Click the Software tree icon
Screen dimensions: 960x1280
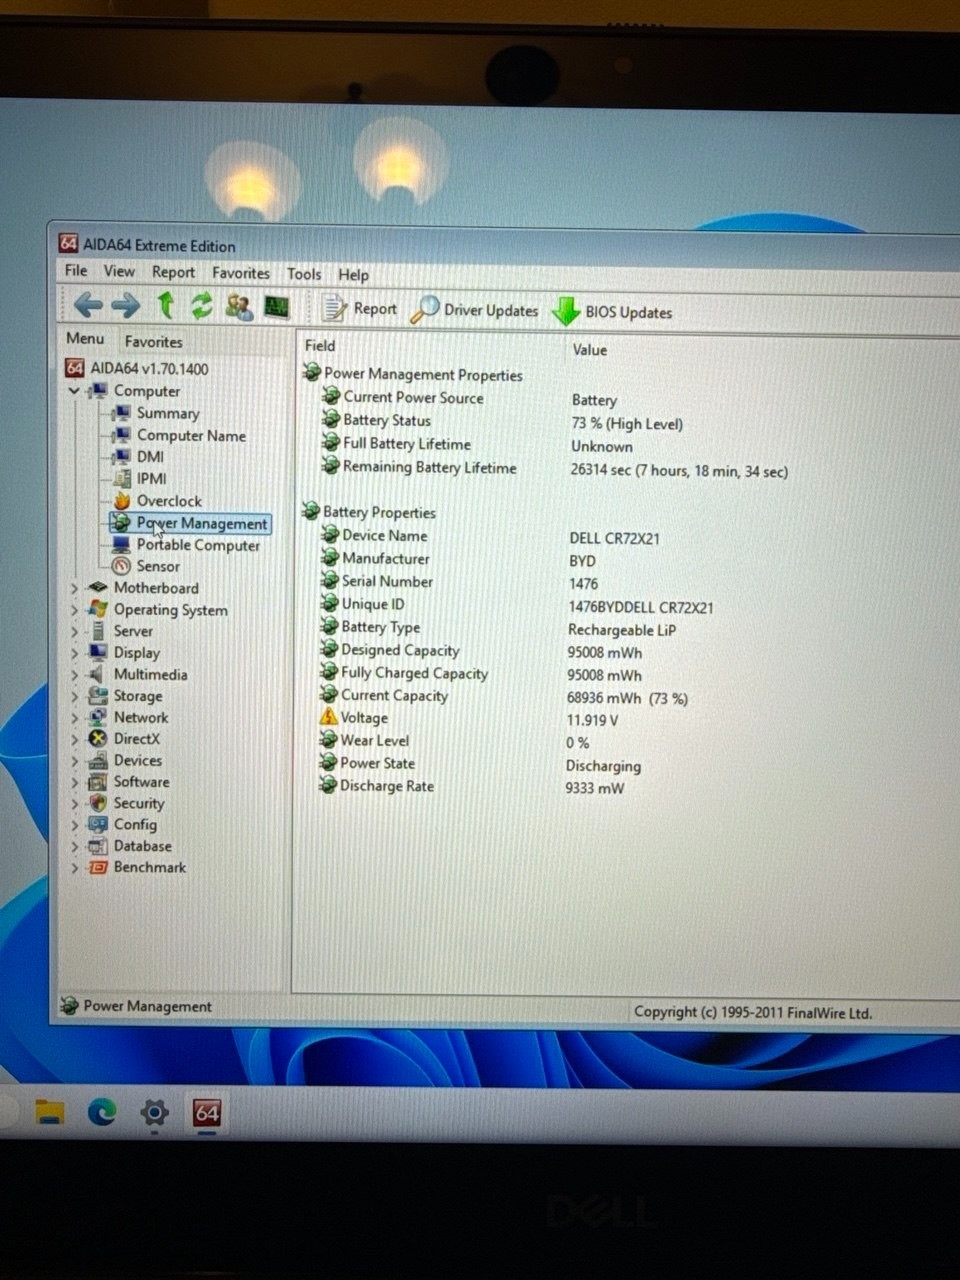coord(97,782)
